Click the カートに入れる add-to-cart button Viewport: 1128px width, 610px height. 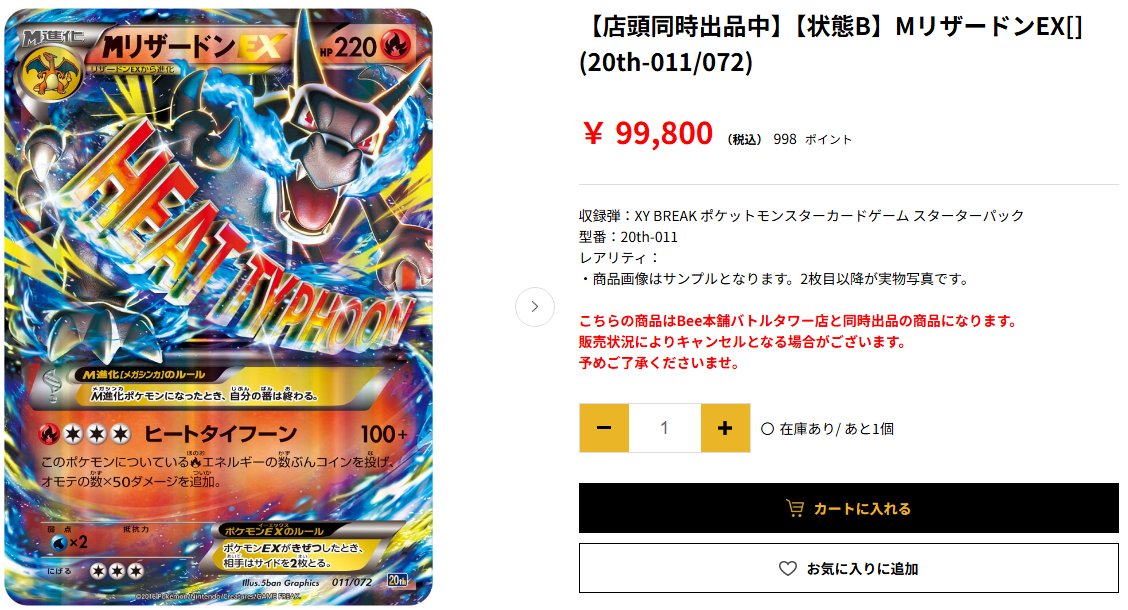849,508
